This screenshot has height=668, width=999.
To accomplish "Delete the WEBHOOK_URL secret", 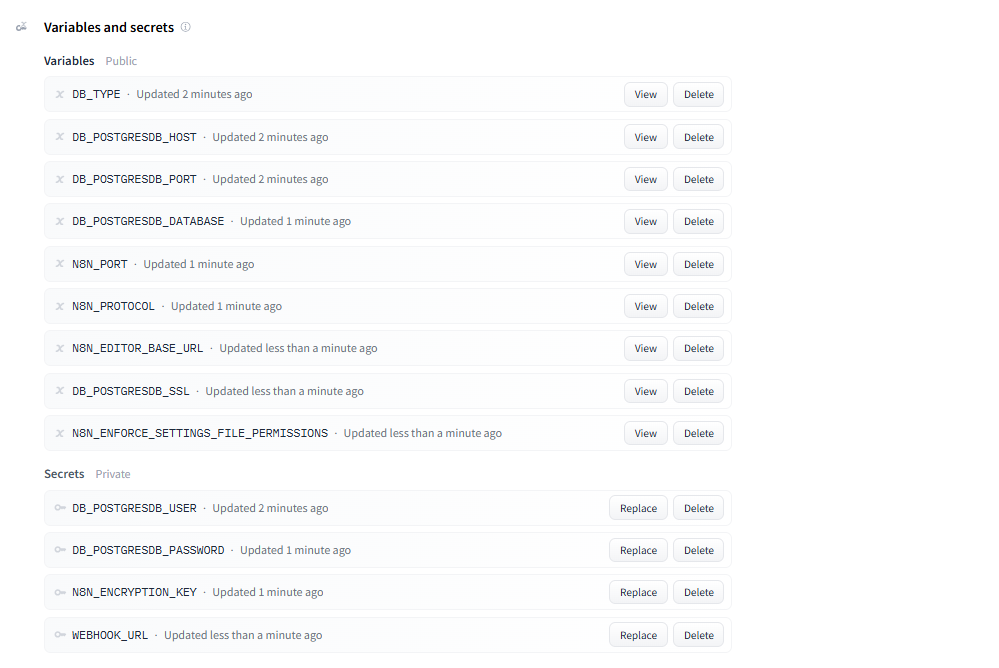I will point(698,635).
